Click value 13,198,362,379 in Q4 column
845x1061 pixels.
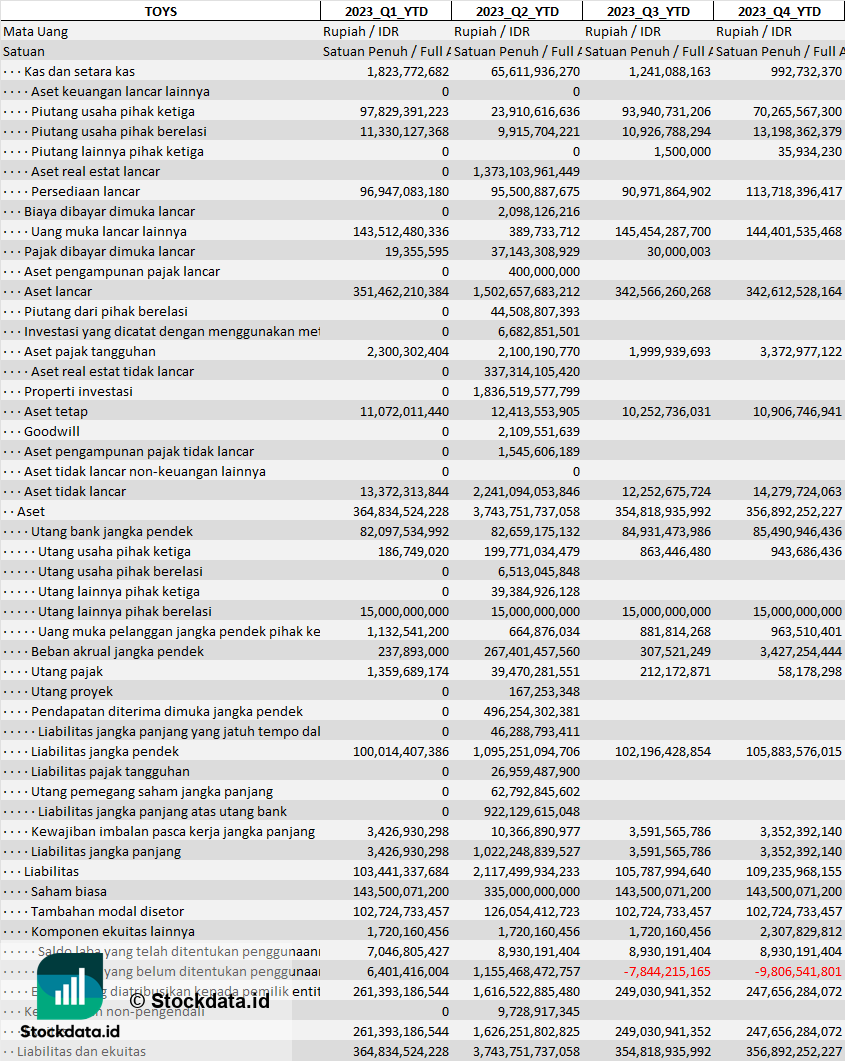(797, 131)
